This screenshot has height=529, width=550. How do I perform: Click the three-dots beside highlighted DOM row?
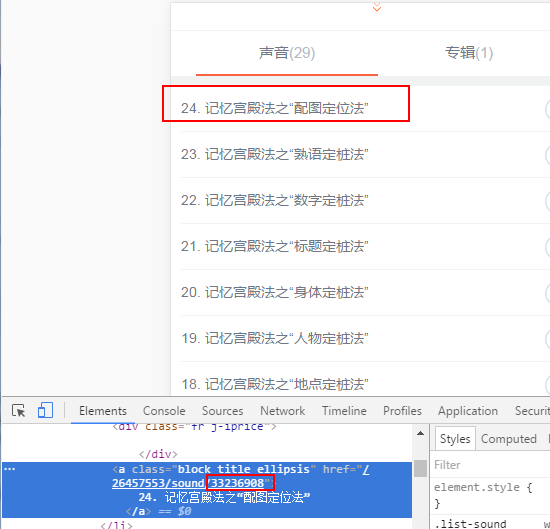click(9, 469)
